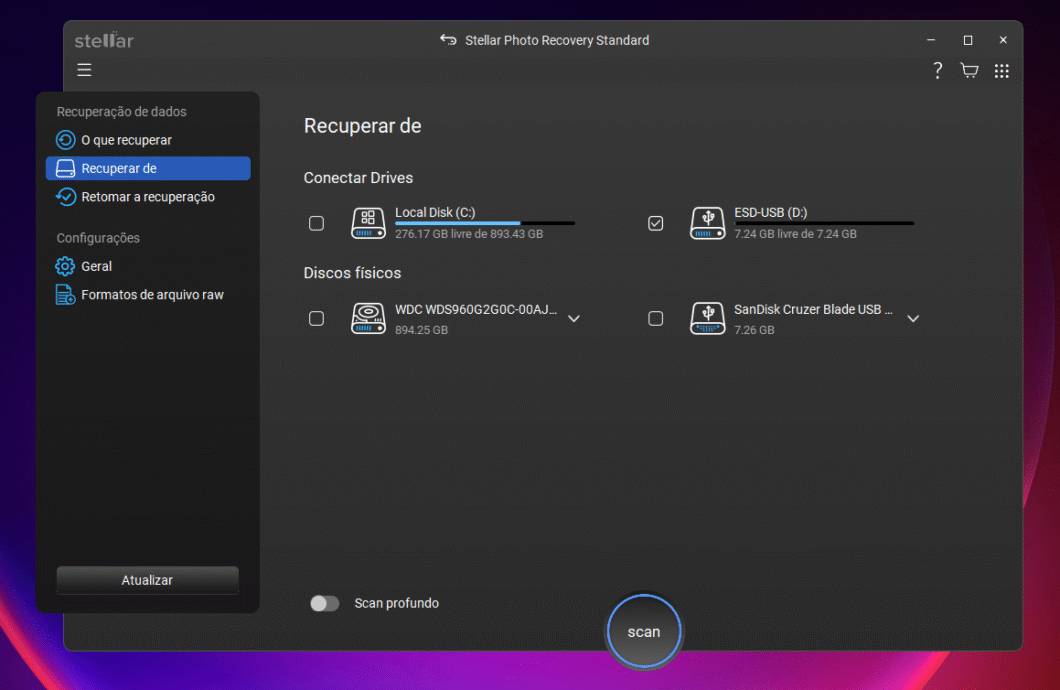The width and height of the screenshot is (1060, 690).
Task: Click the 'Retomar a recuperação' arrow icon
Action: [x=64, y=197]
